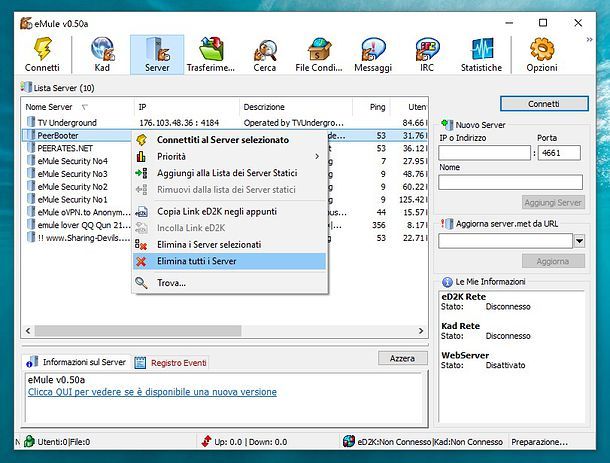This screenshot has height=463, width=610.
Task: Sort by Descrizione column header
Action: [x=296, y=107]
